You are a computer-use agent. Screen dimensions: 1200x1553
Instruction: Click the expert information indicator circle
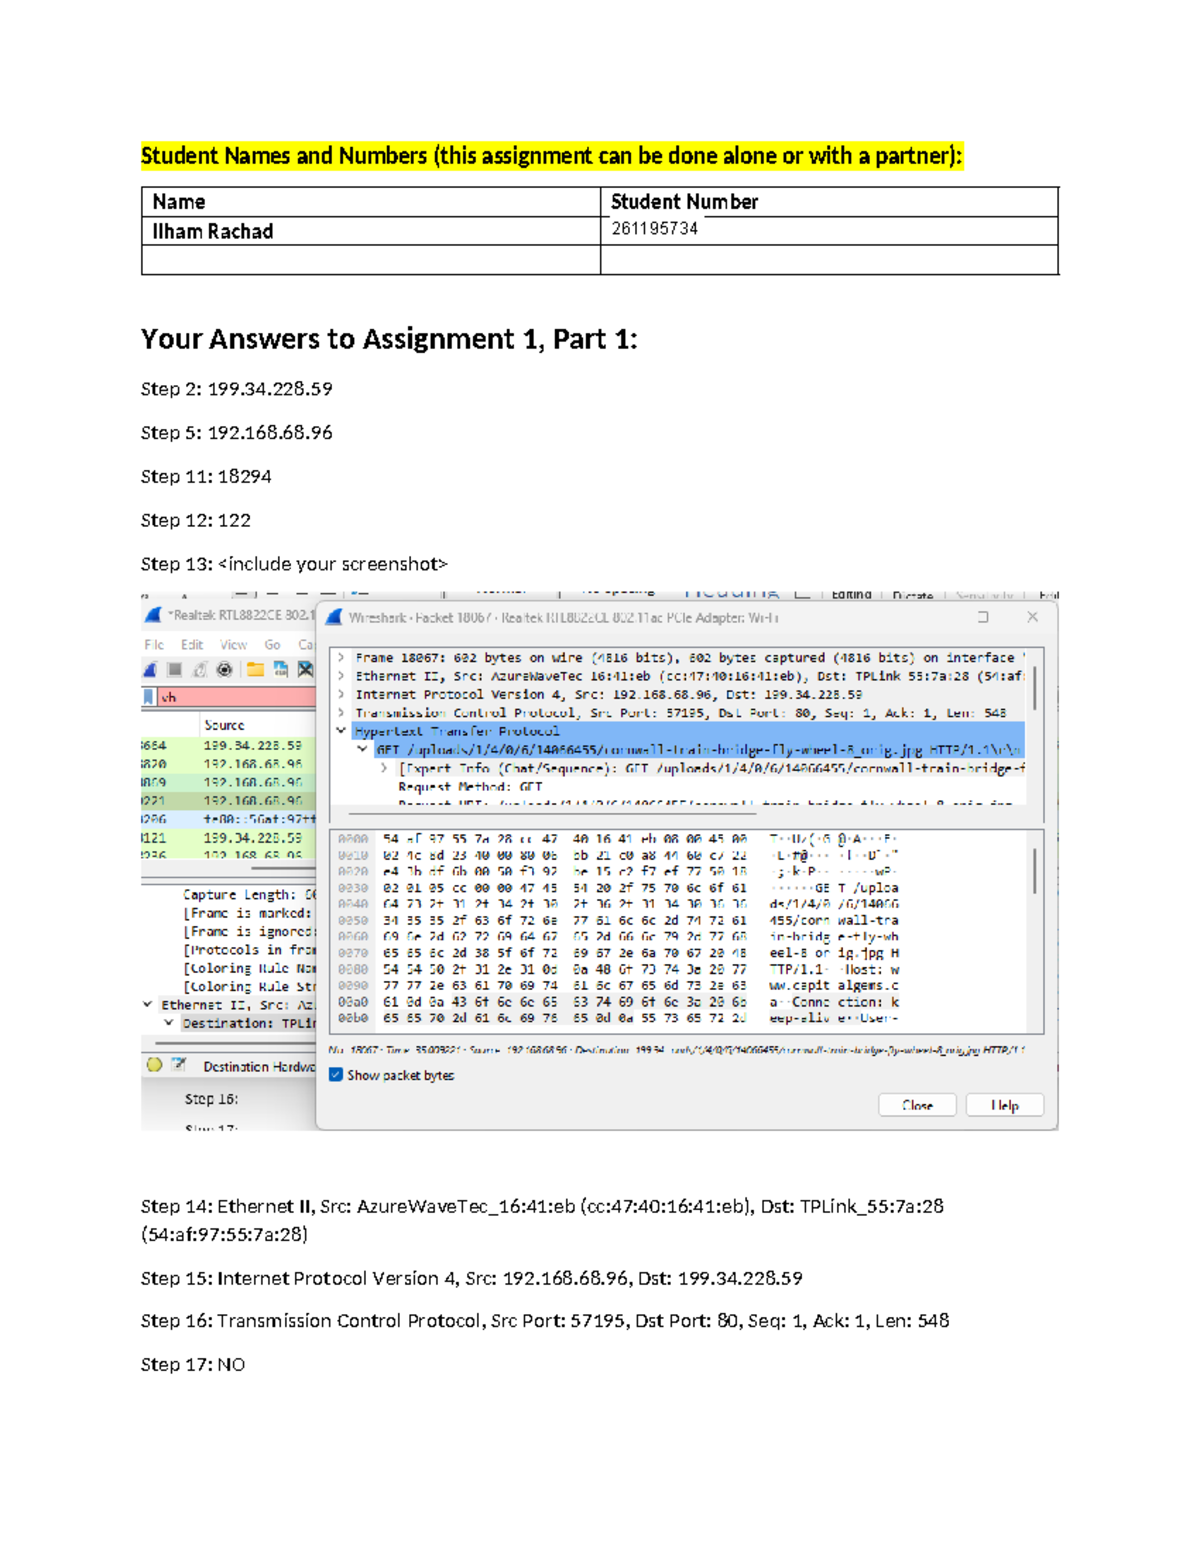pyautogui.click(x=153, y=1066)
